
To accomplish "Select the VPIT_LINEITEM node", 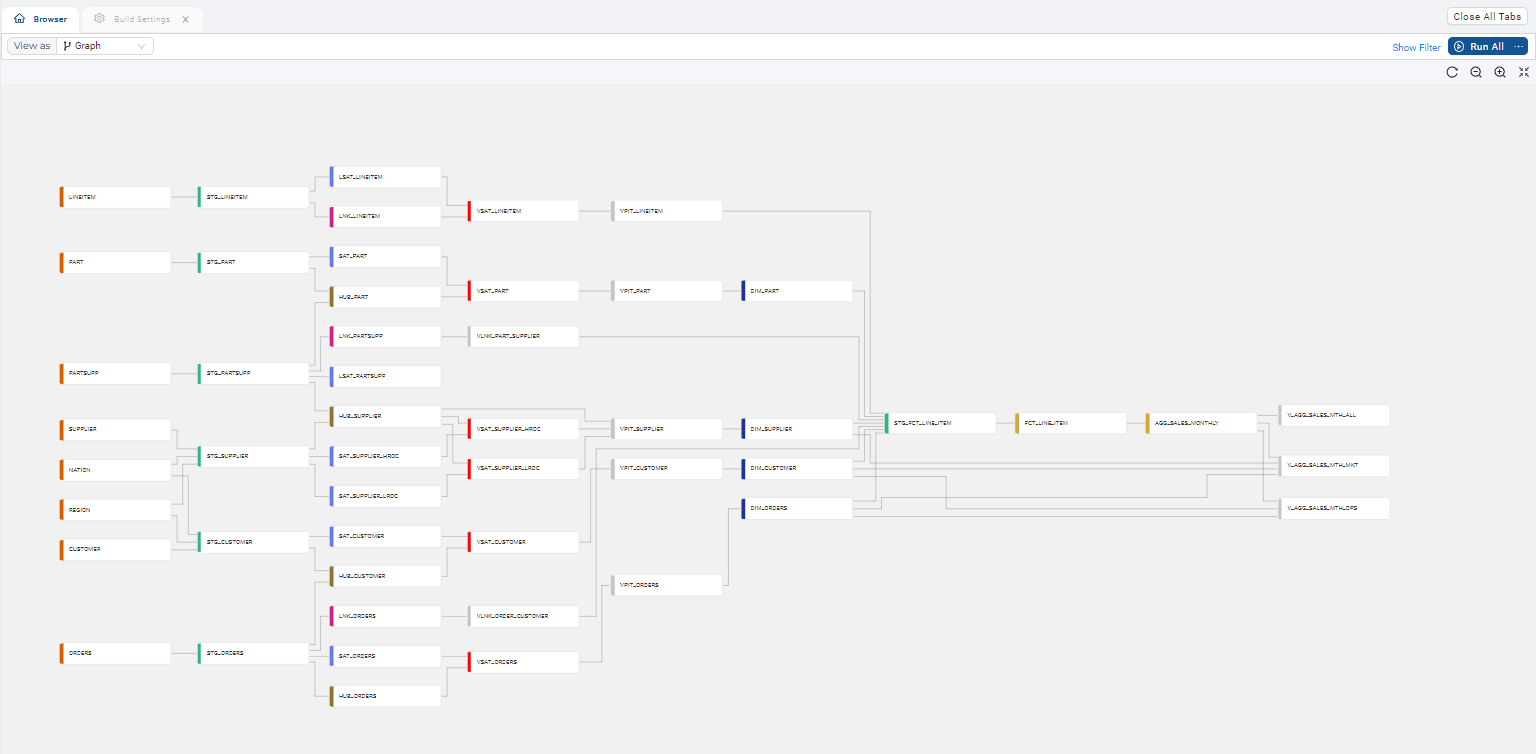I will [666, 211].
